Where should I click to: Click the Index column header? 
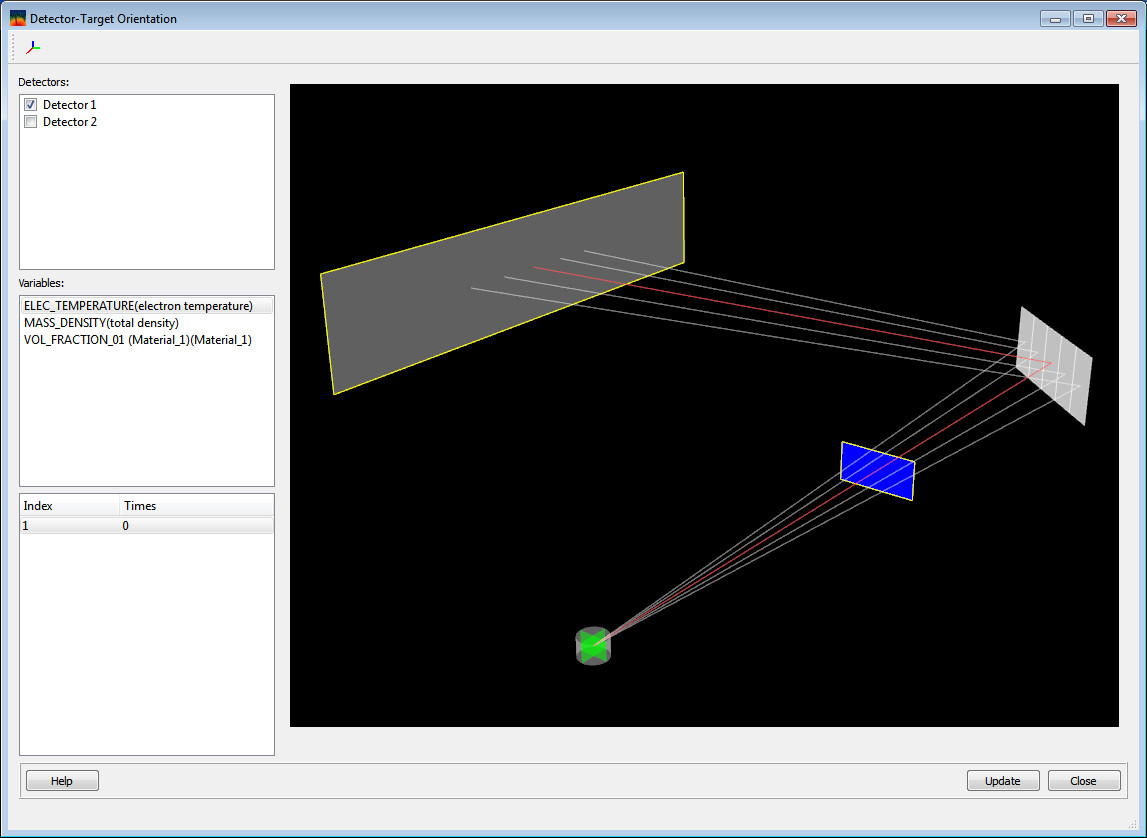(x=68, y=506)
